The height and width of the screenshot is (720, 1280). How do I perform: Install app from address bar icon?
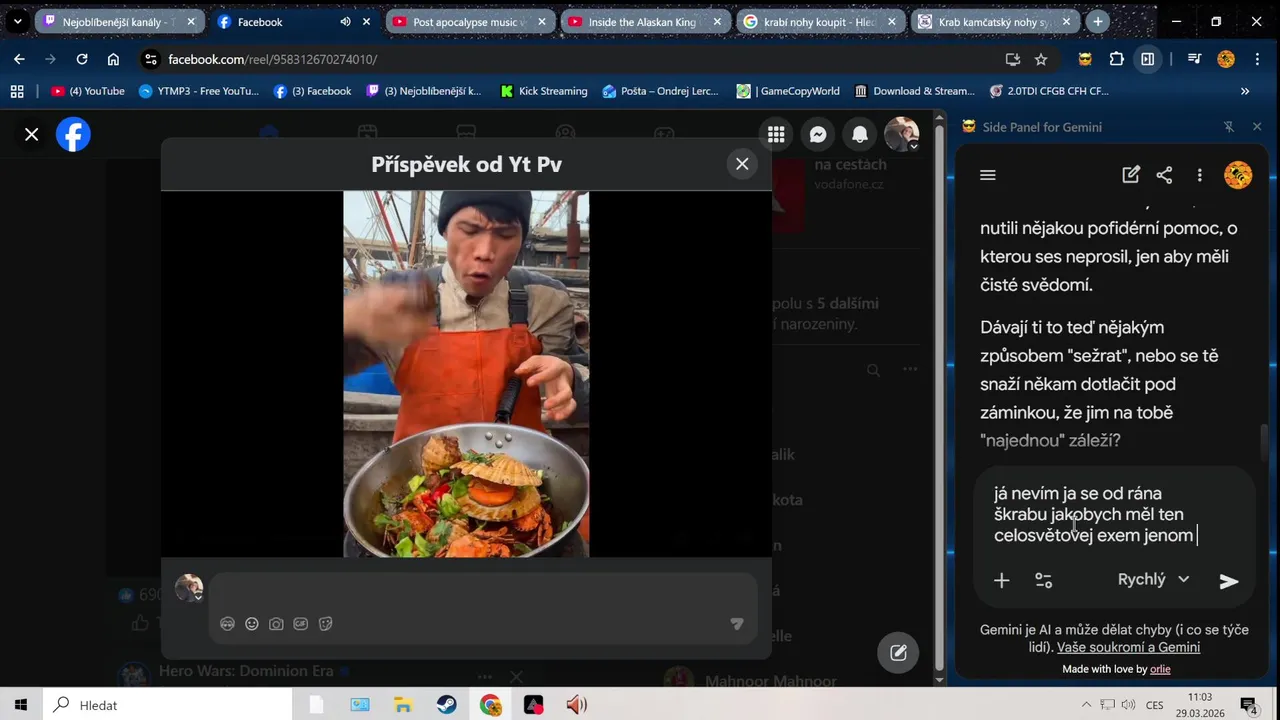tap(1012, 59)
